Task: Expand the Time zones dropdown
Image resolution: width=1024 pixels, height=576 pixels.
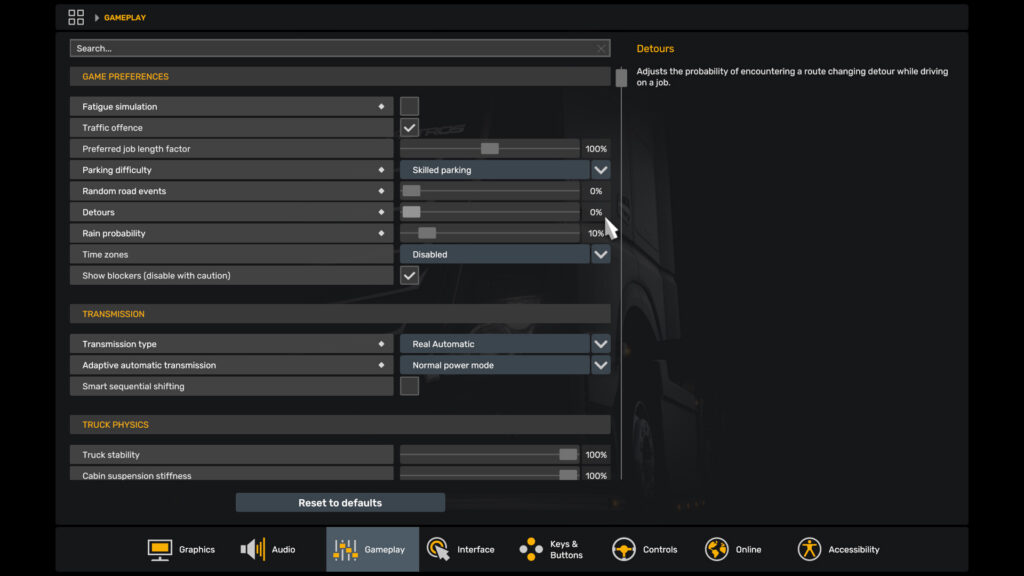Action: coord(600,254)
